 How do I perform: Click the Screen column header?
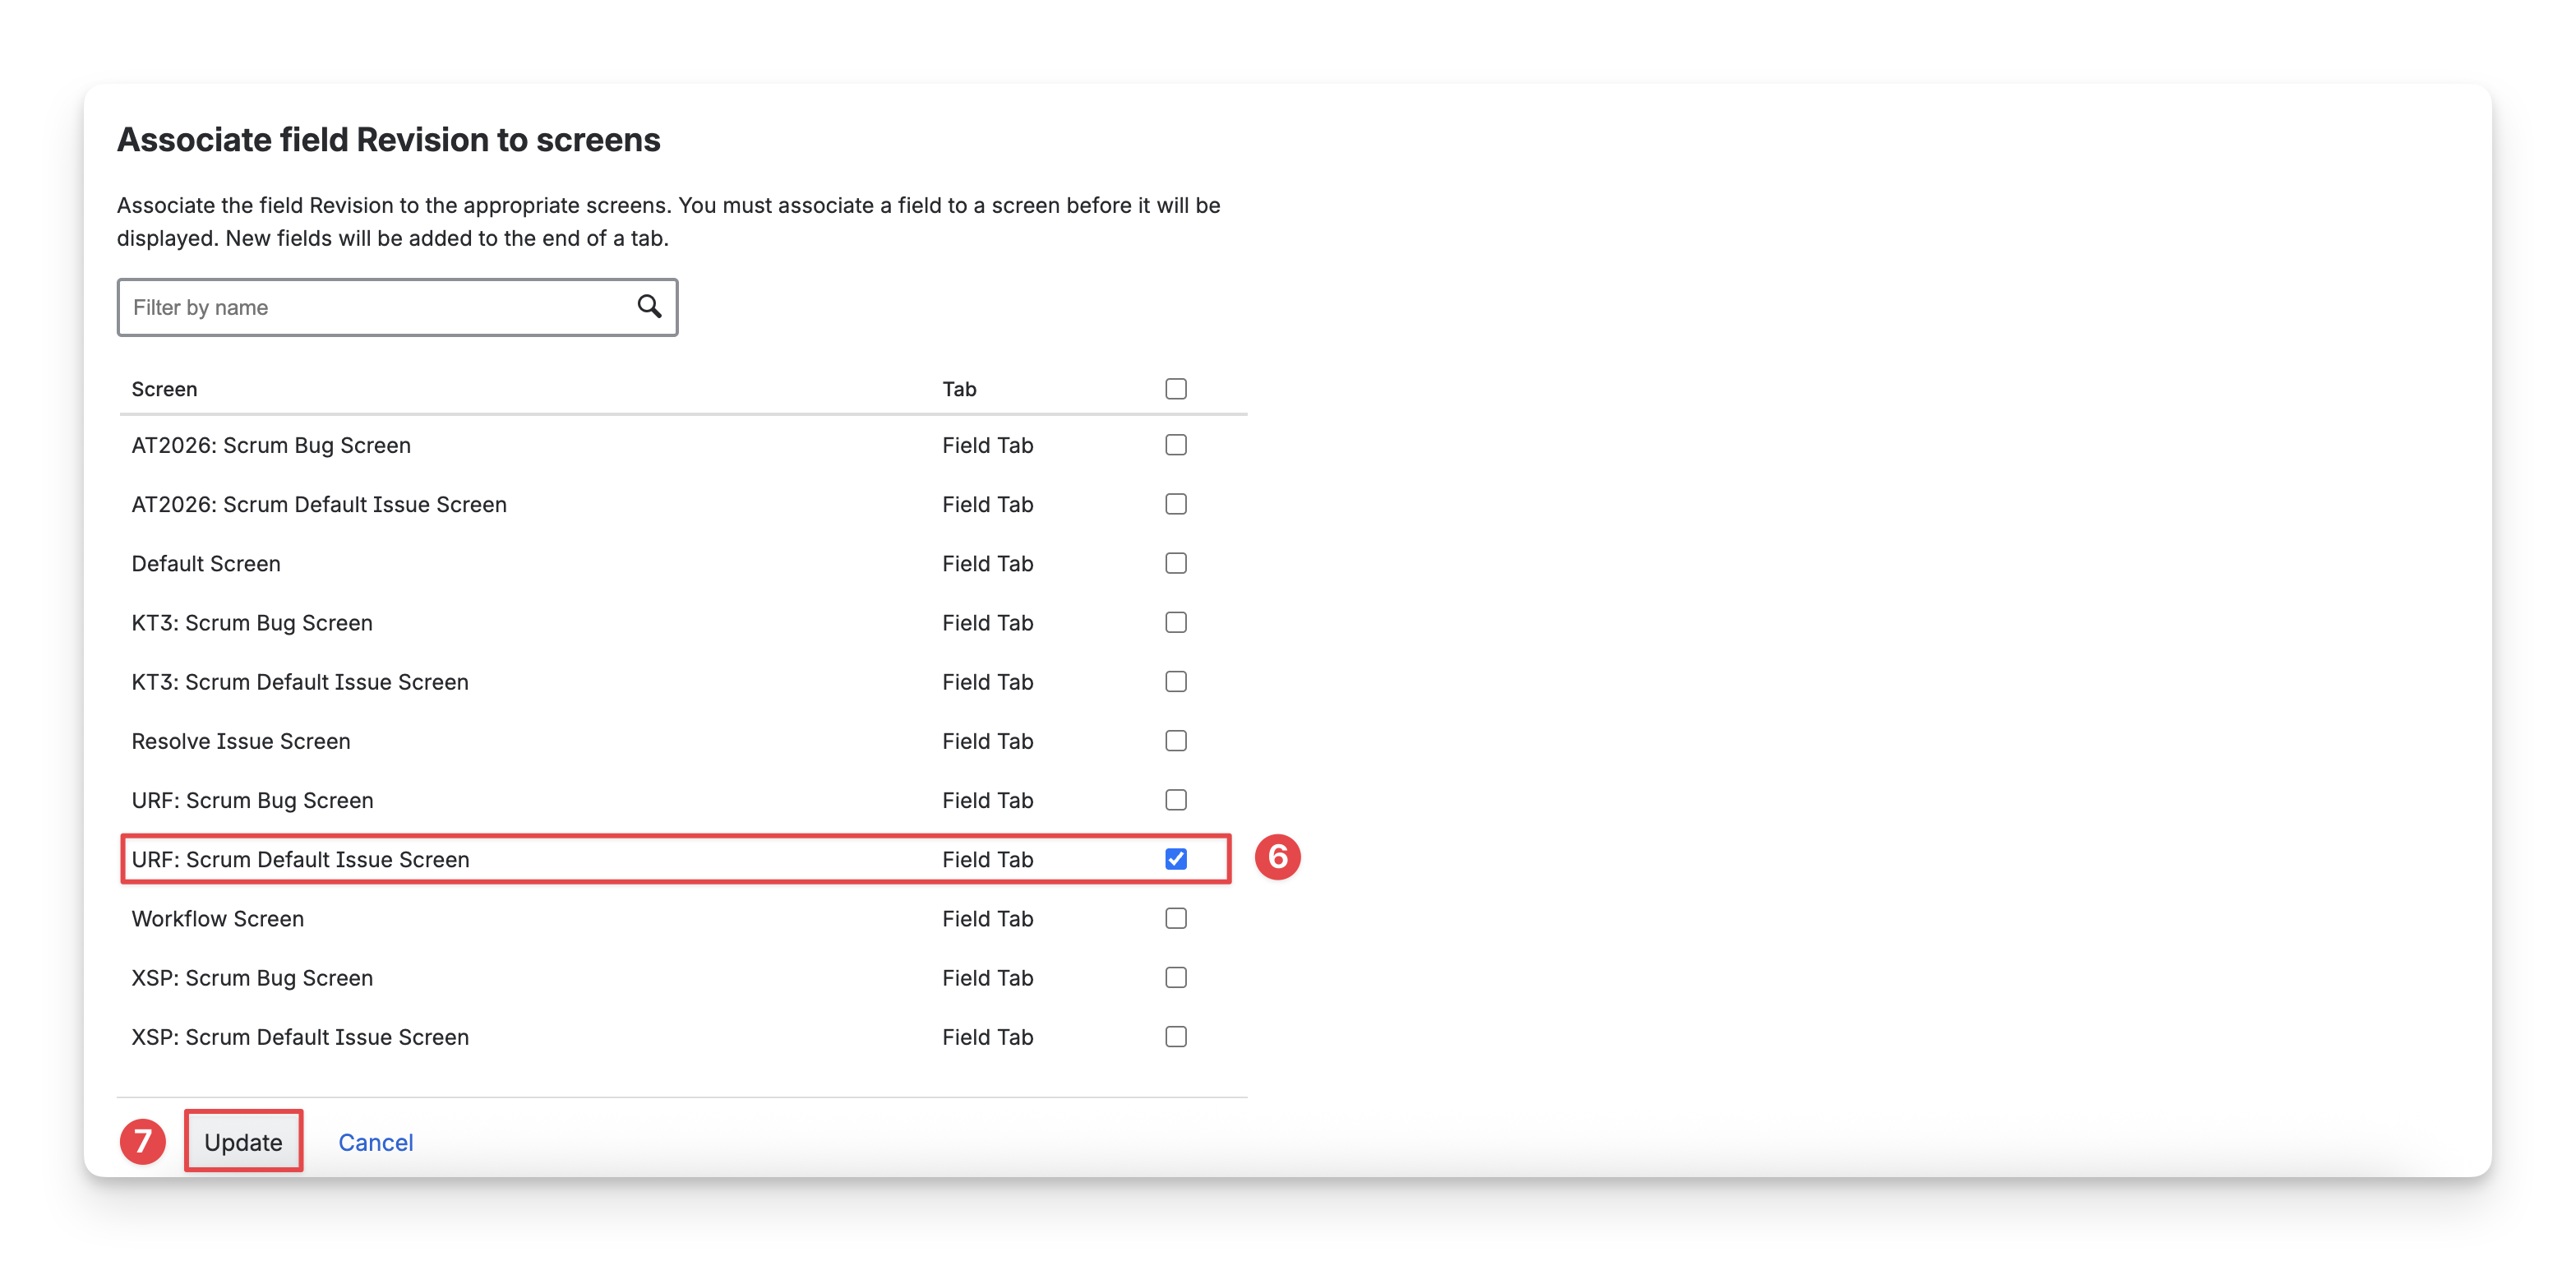[164, 389]
